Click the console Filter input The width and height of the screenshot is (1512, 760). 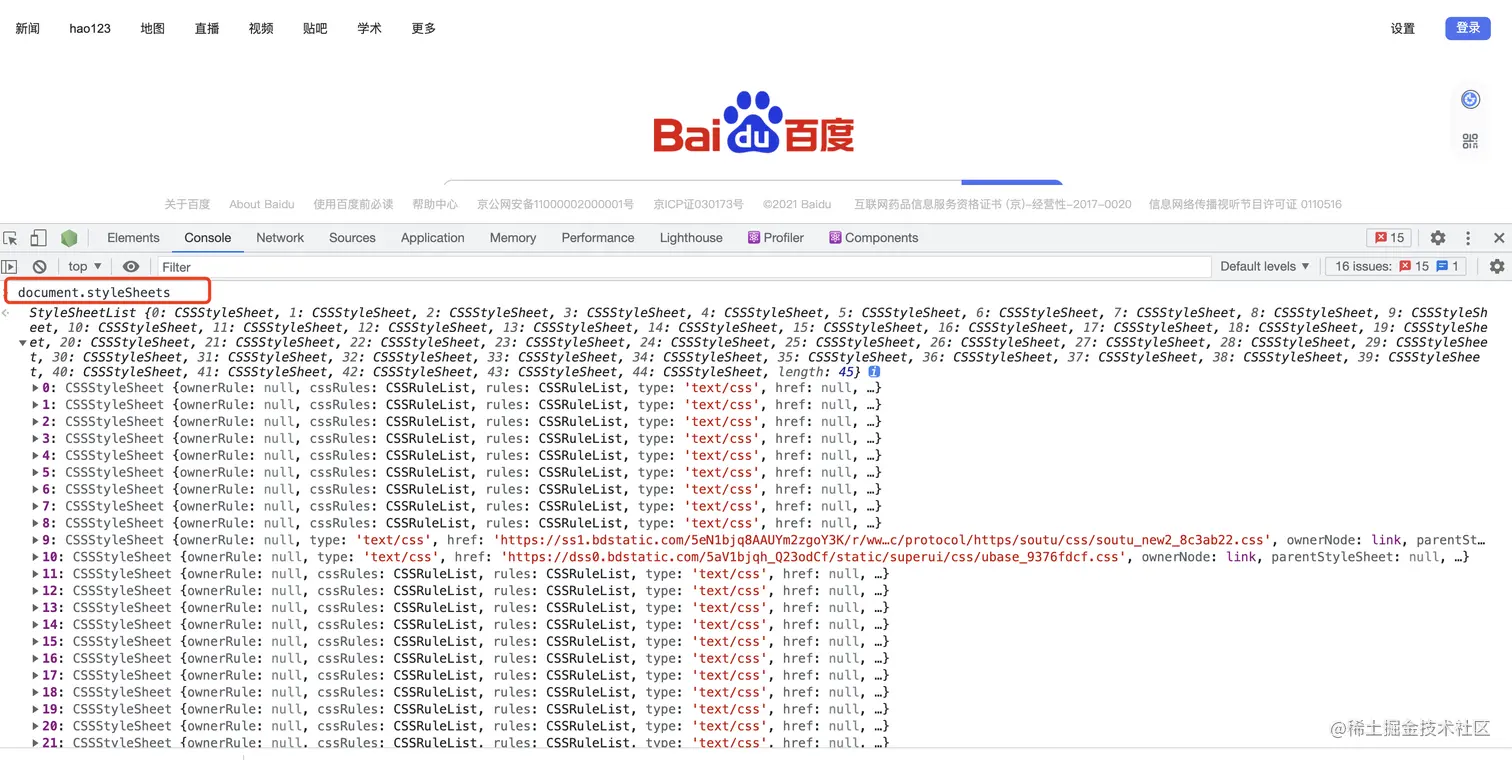(682, 267)
